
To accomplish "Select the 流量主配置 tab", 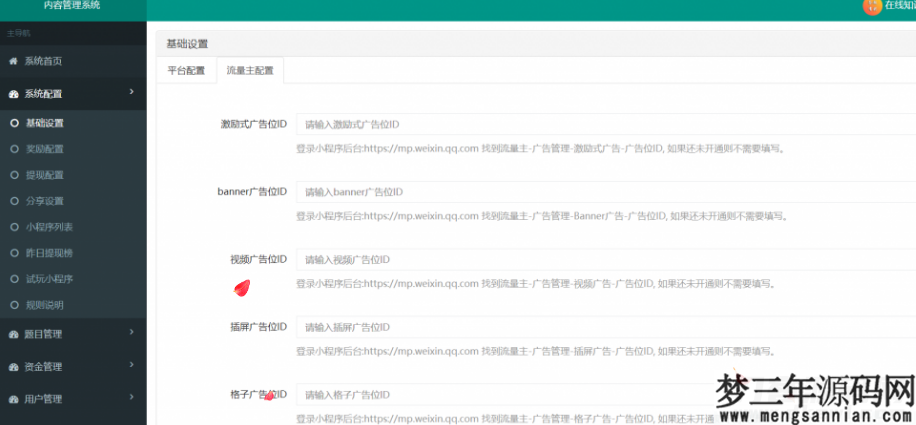I will pos(250,71).
